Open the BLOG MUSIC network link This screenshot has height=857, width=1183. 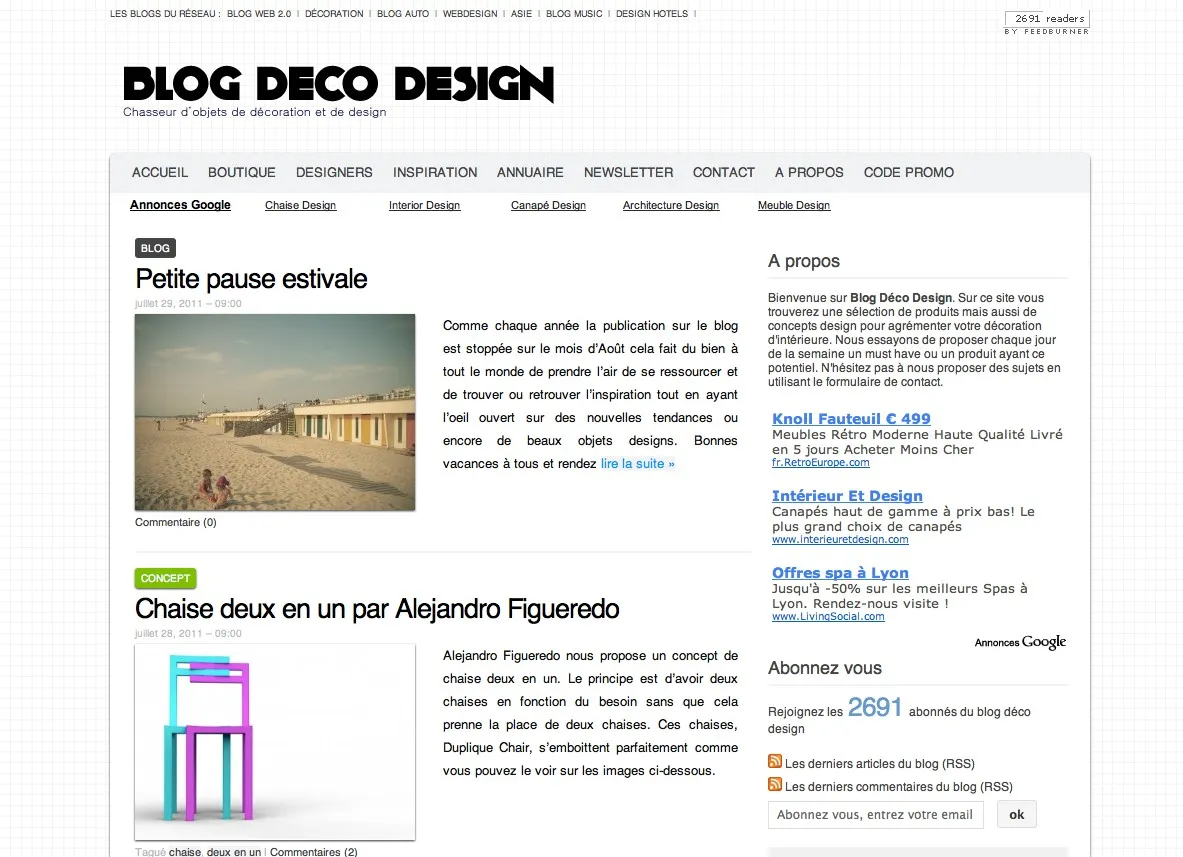tap(574, 14)
